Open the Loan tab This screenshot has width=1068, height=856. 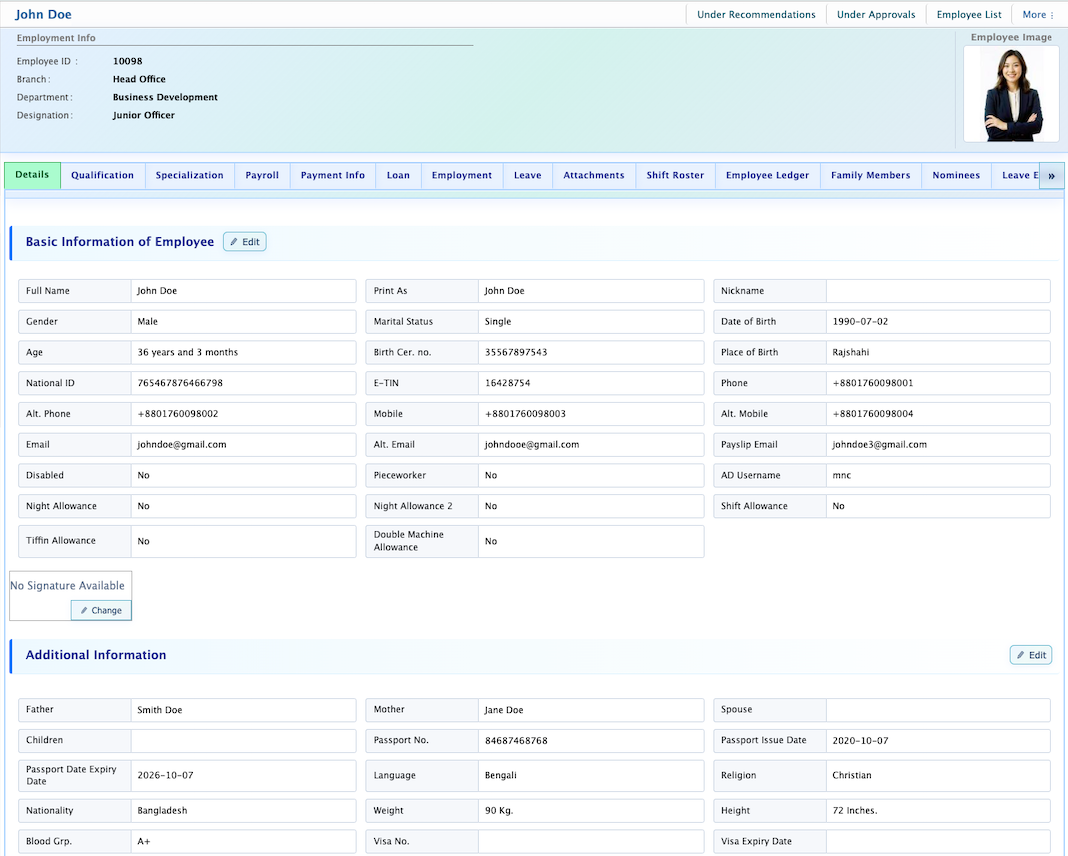[x=398, y=175]
